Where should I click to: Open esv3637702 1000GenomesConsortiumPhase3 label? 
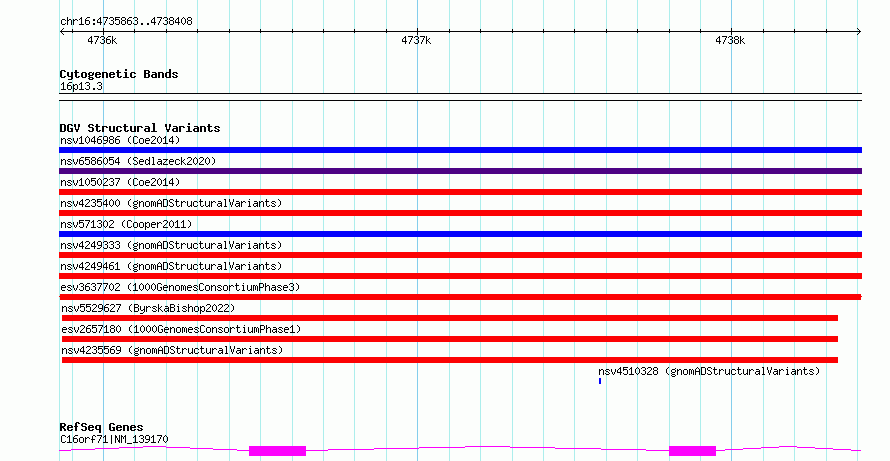[x=180, y=287]
